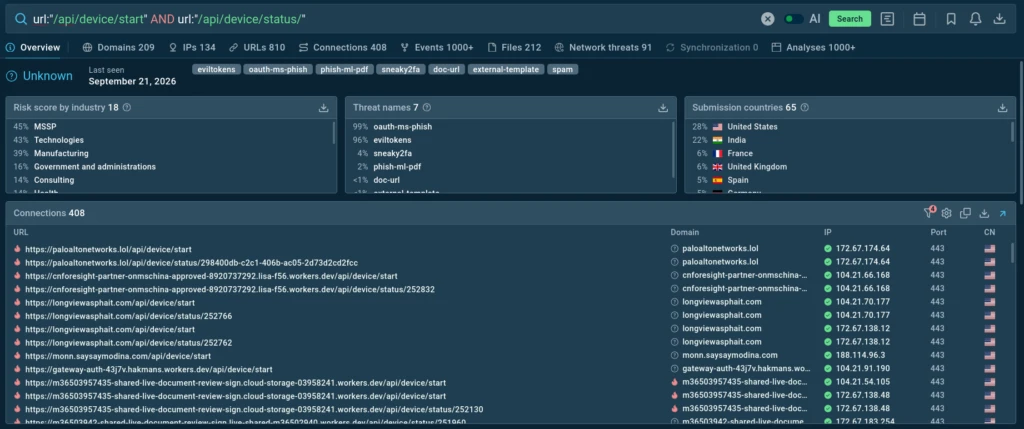Viewport: 1024px width, 429px height.
Task: Open the Connections table settings gear
Action: point(946,214)
